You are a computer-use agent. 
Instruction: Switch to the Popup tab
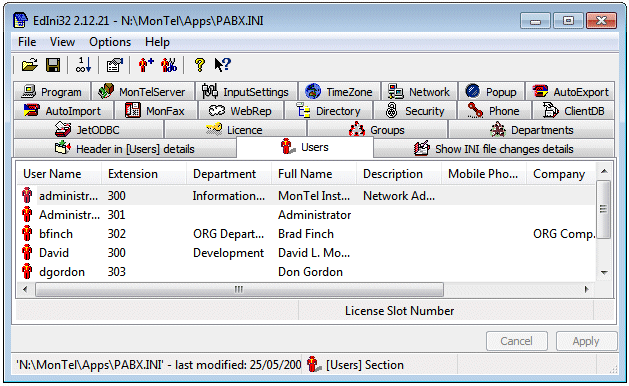point(491,91)
